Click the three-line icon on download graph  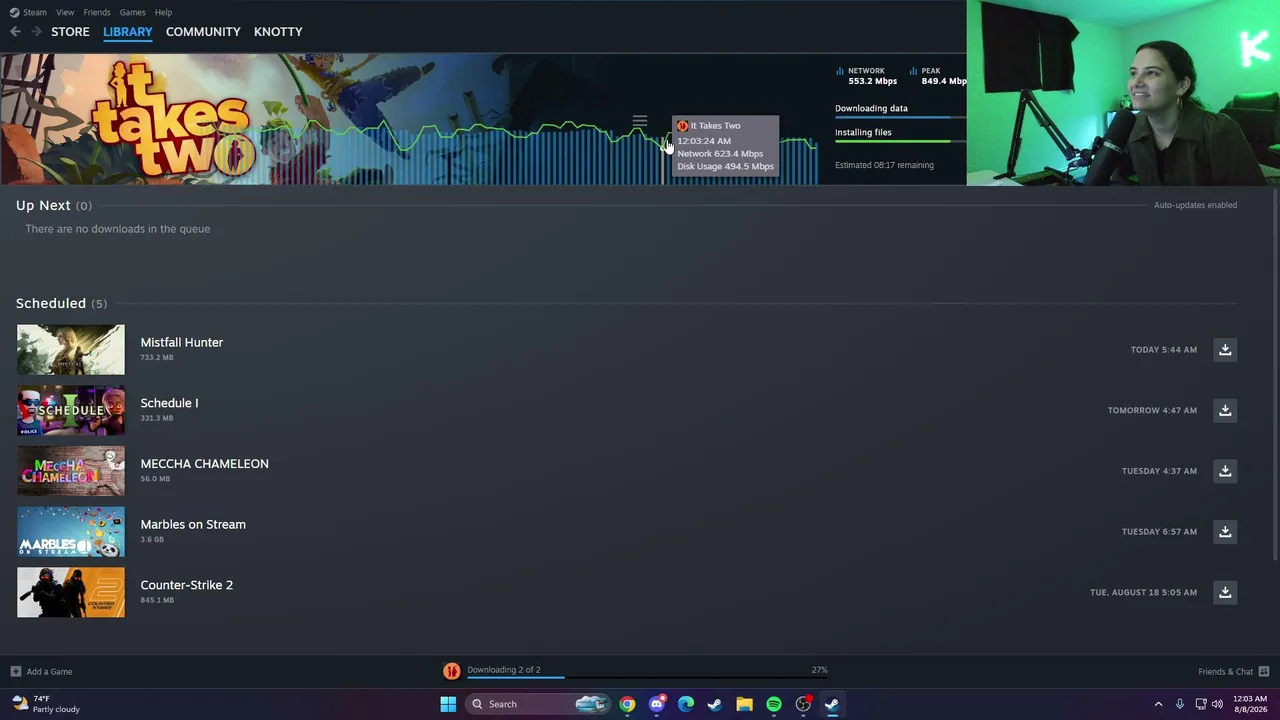tap(640, 121)
